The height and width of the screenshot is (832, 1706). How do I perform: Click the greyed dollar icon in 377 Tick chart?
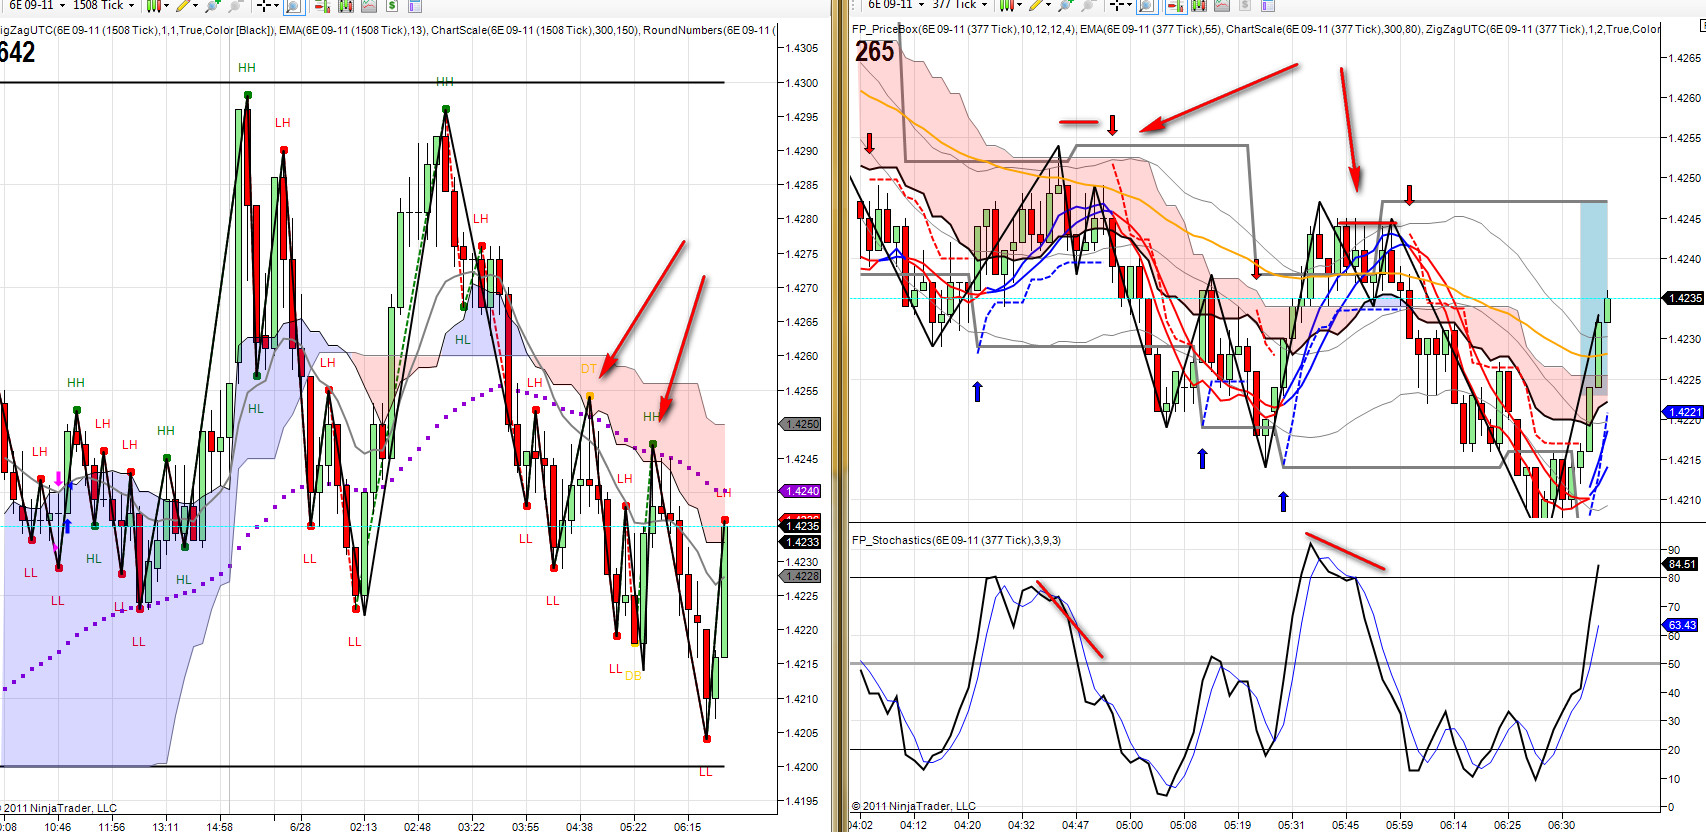[x=1245, y=5]
